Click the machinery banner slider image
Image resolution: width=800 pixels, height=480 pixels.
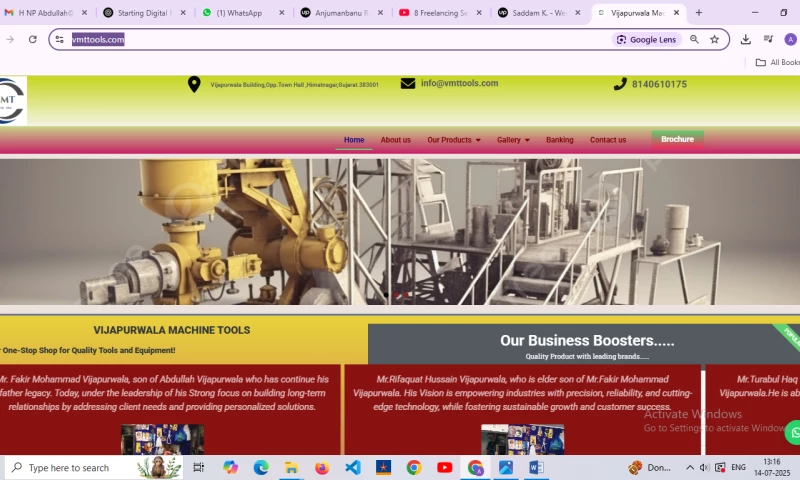click(x=400, y=232)
